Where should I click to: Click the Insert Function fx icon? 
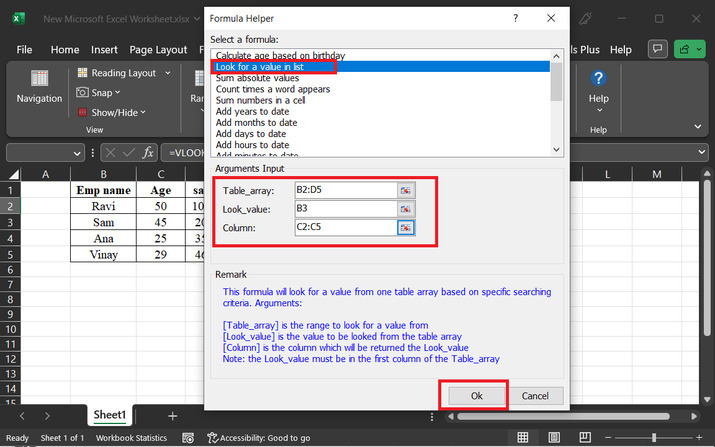point(148,153)
